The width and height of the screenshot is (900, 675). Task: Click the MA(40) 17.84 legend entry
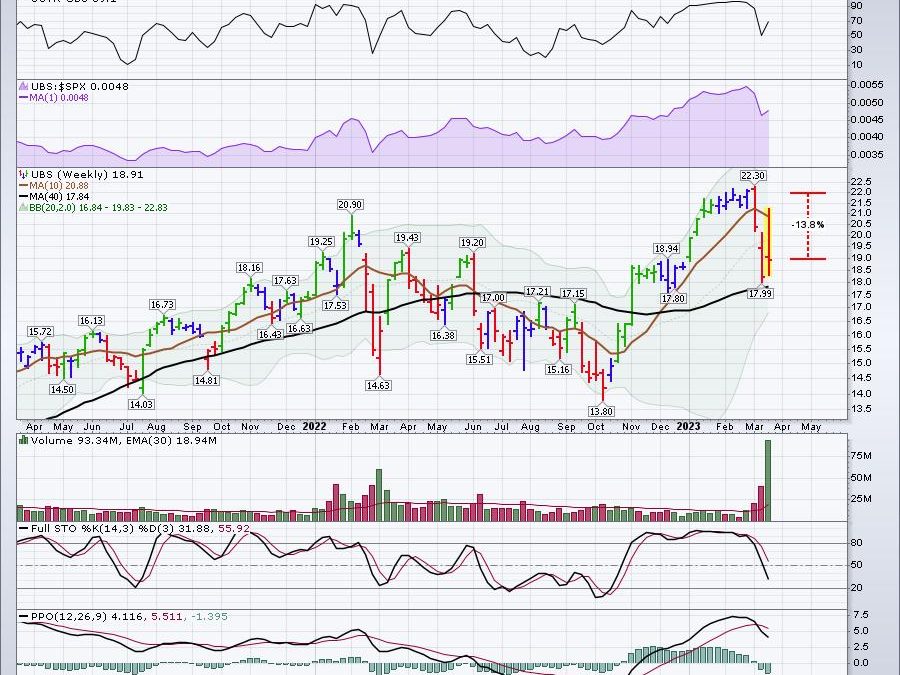pyautogui.click(x=59, y=196)
